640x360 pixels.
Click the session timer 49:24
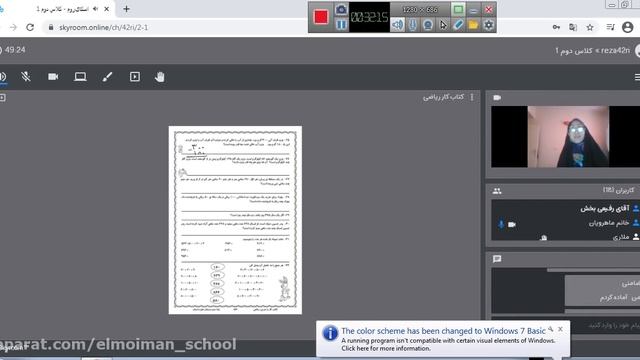pyautogui.click(x=15, y=50)
